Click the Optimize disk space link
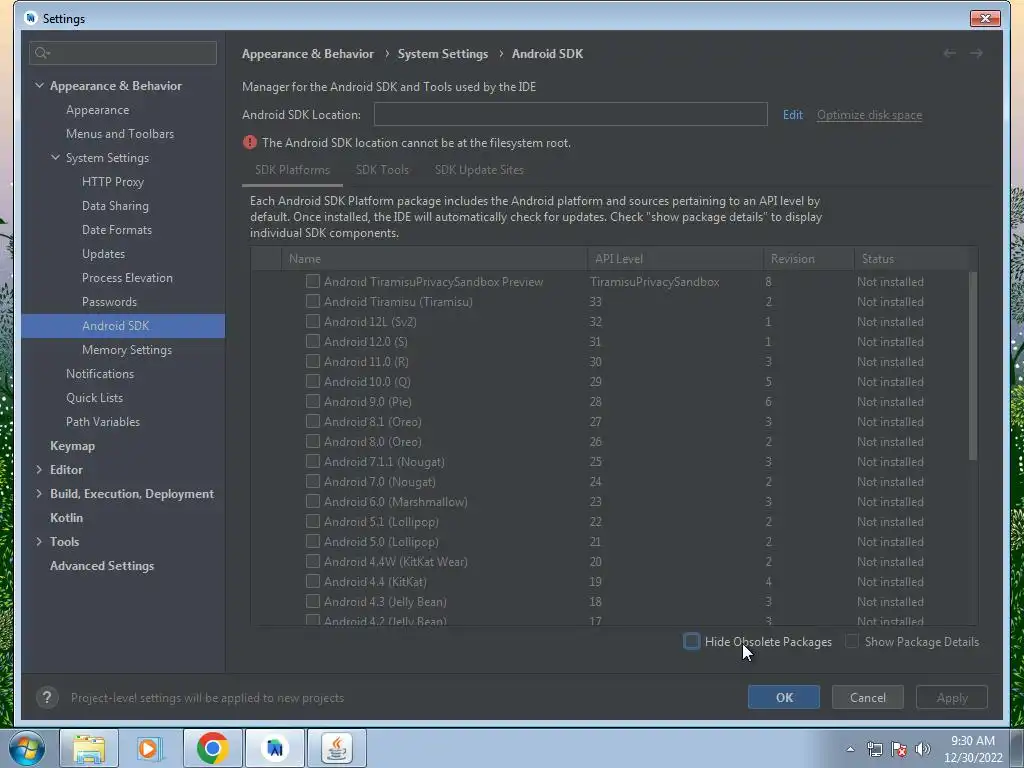 click(869, 115)
